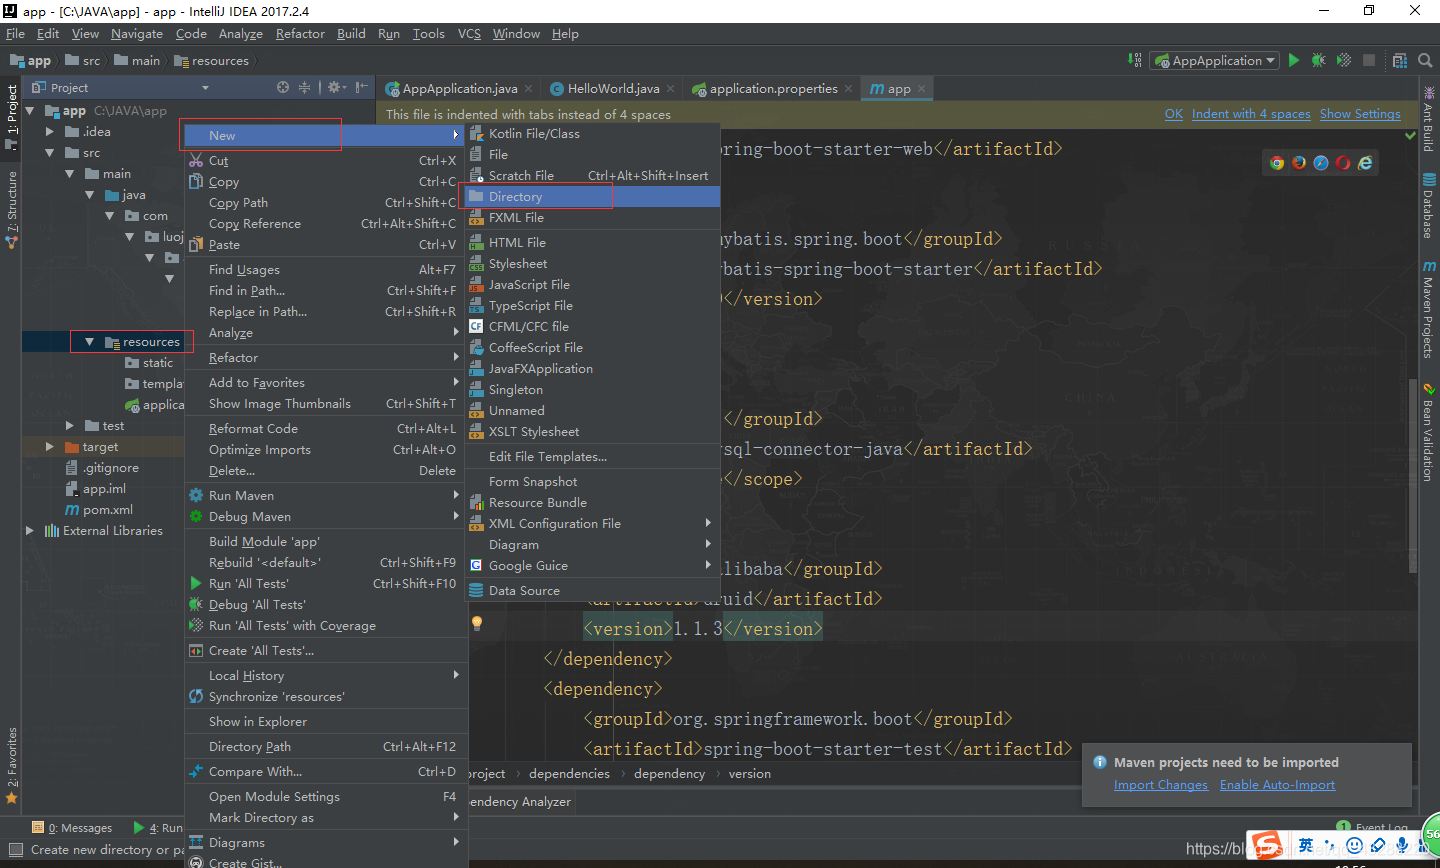The height and width of the screenshot is (868, 1440).
Task: Select HTML File in New submenu
Action: (x=593, y=243)
